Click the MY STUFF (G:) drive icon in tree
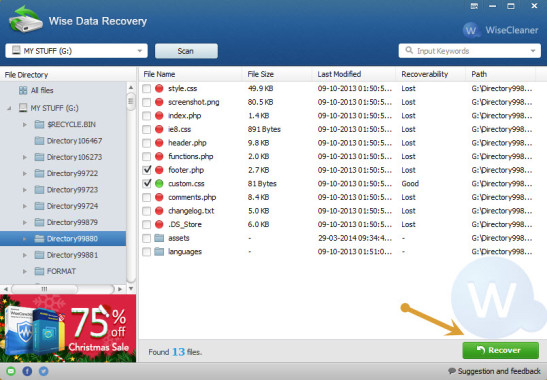The width and height of the screenshot is (547, 380). 23,107
